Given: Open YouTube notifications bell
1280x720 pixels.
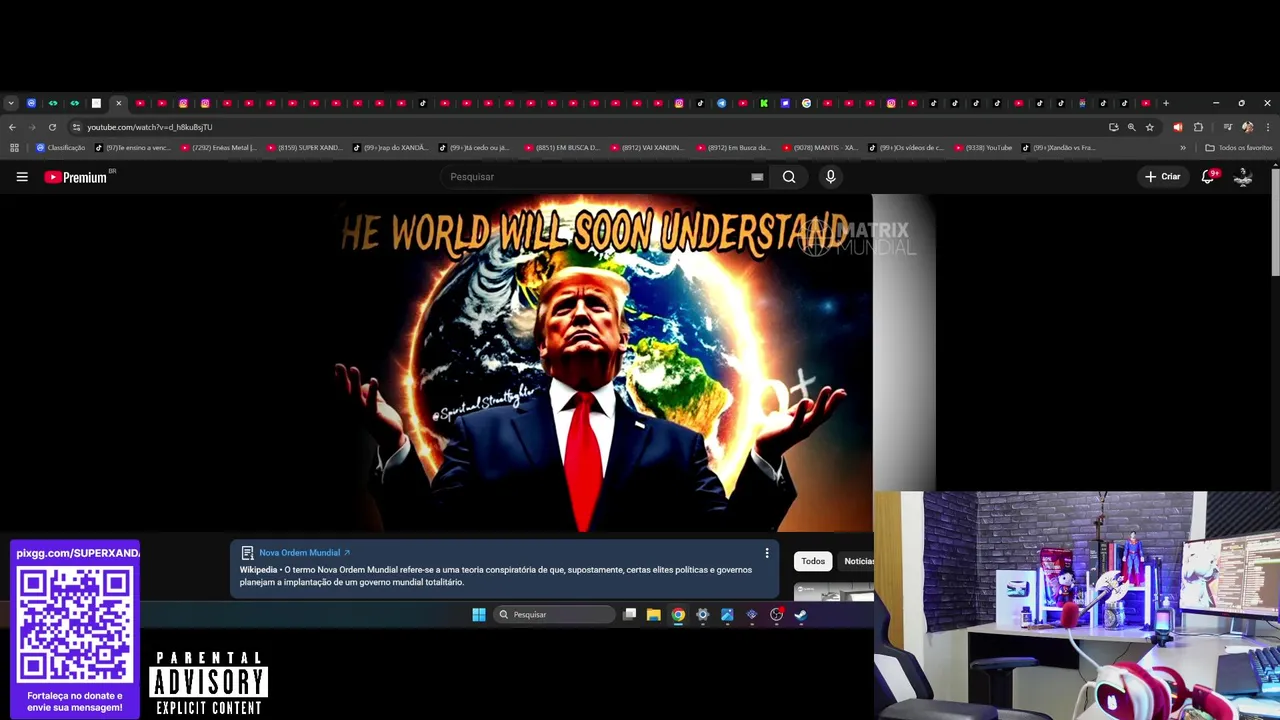Looking at the screenshot, I should (1208, 177).
